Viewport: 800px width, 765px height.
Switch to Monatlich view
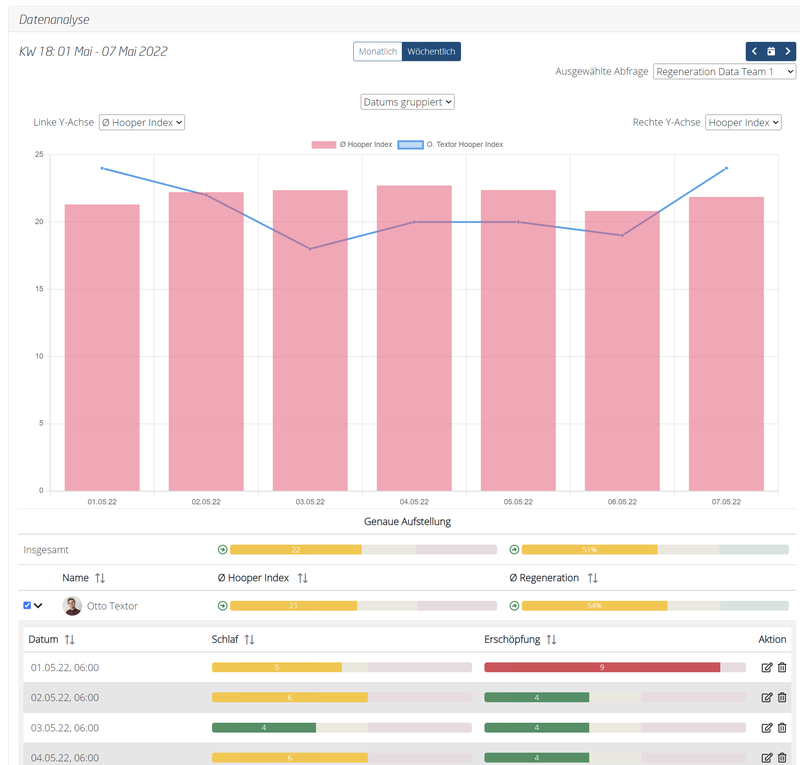click(377, 51)
